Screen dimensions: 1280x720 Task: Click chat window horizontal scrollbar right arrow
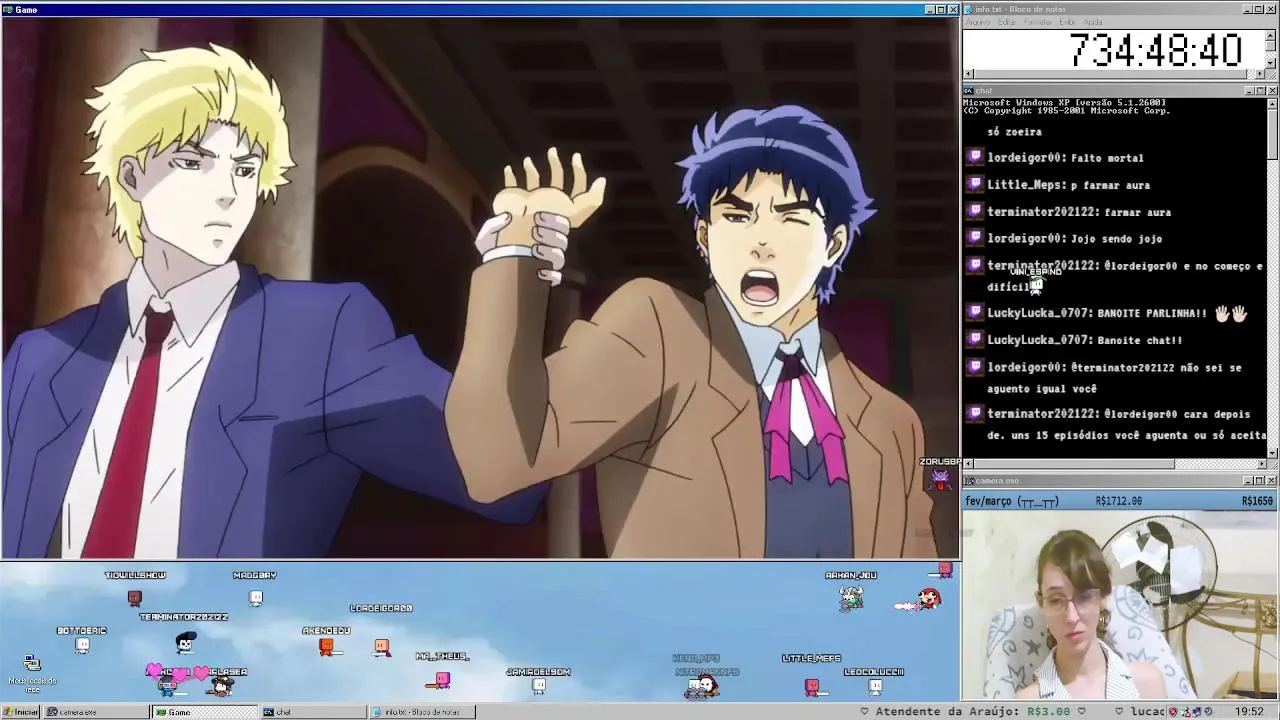click(1260, 464)
